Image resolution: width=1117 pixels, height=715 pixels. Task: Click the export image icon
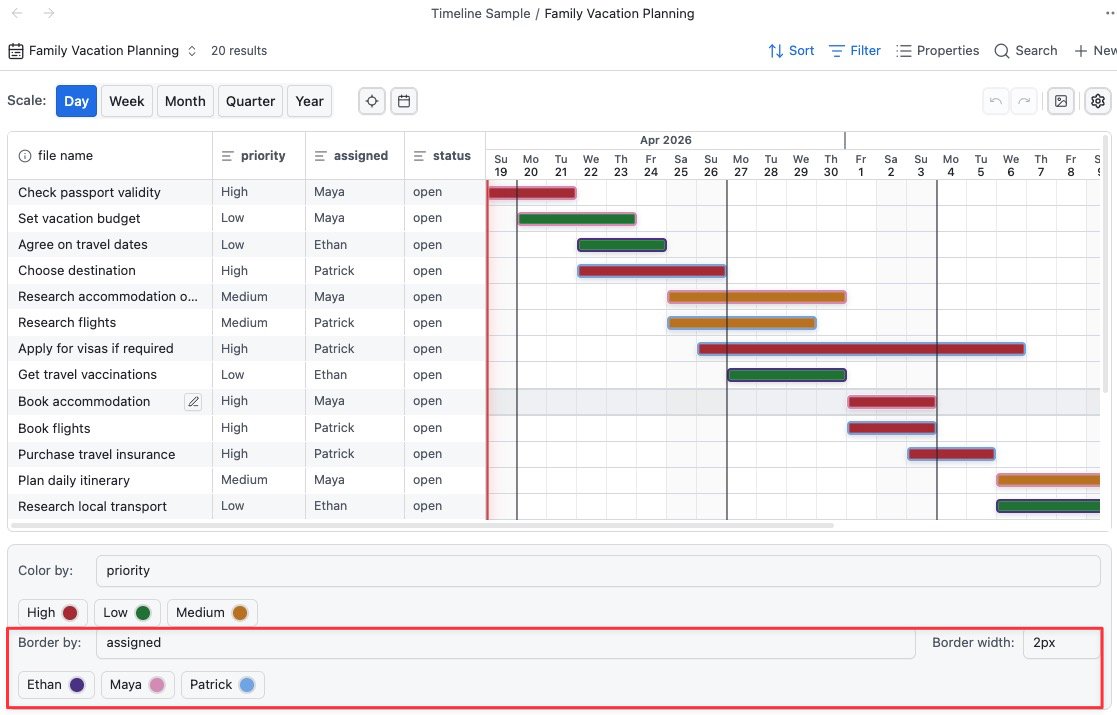(x=1061, y=101)
